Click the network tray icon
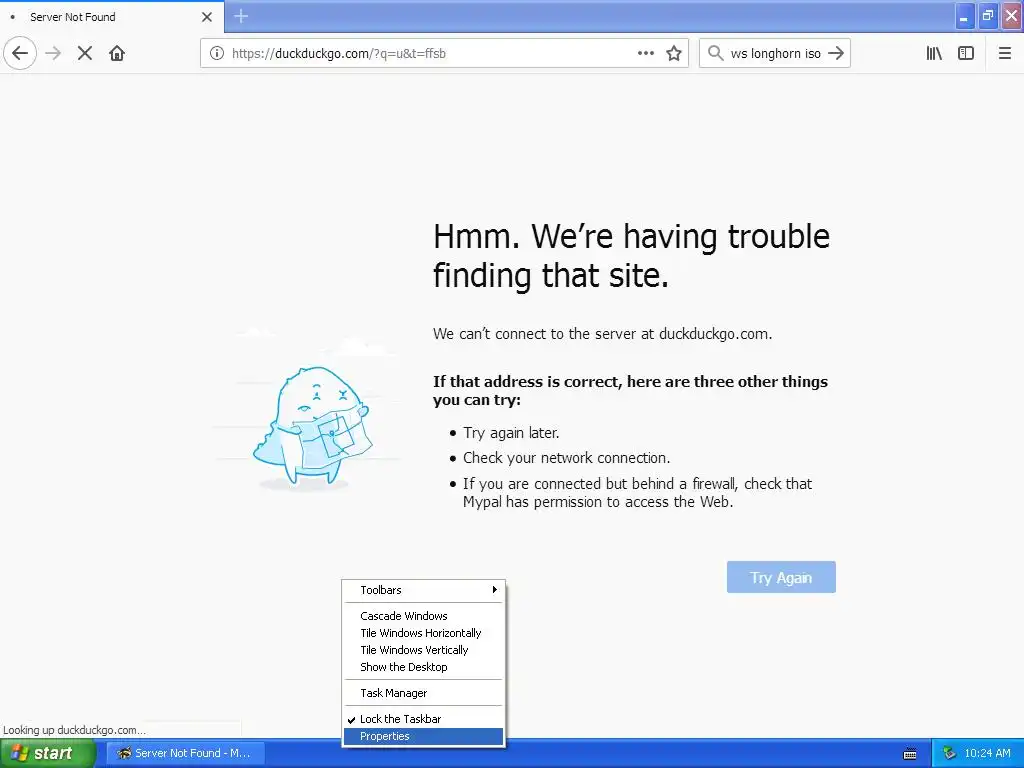 (949, 753)
